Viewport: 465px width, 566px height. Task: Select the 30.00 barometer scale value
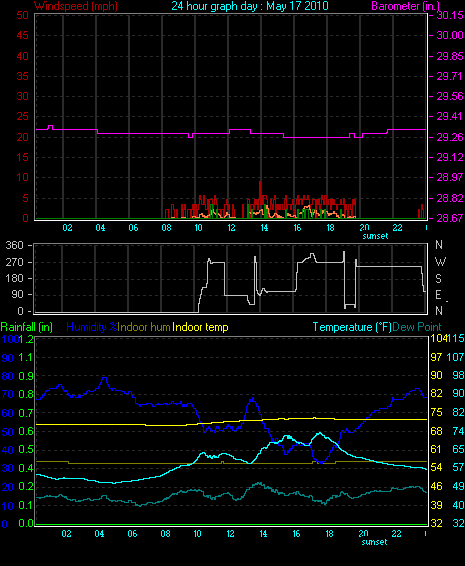tap(450, 35)
